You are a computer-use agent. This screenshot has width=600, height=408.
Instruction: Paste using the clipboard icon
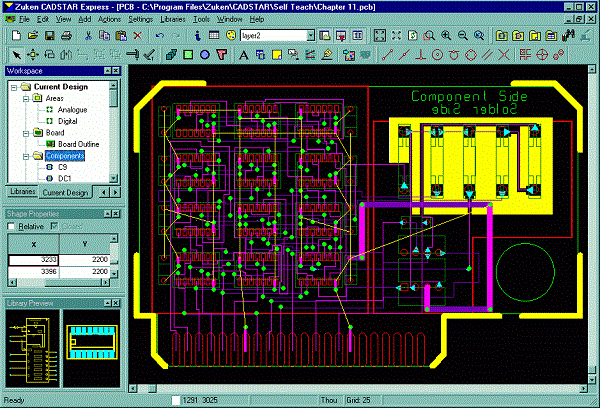(121, 36)
